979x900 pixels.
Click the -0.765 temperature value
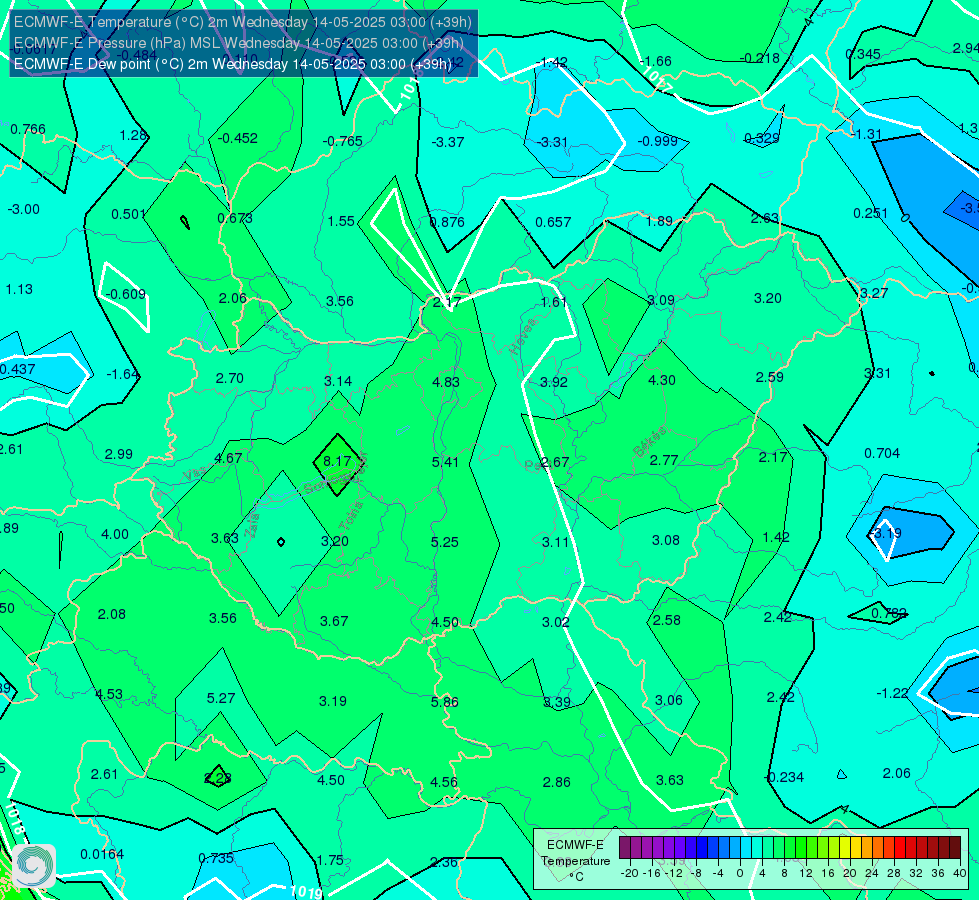point(342,141)
